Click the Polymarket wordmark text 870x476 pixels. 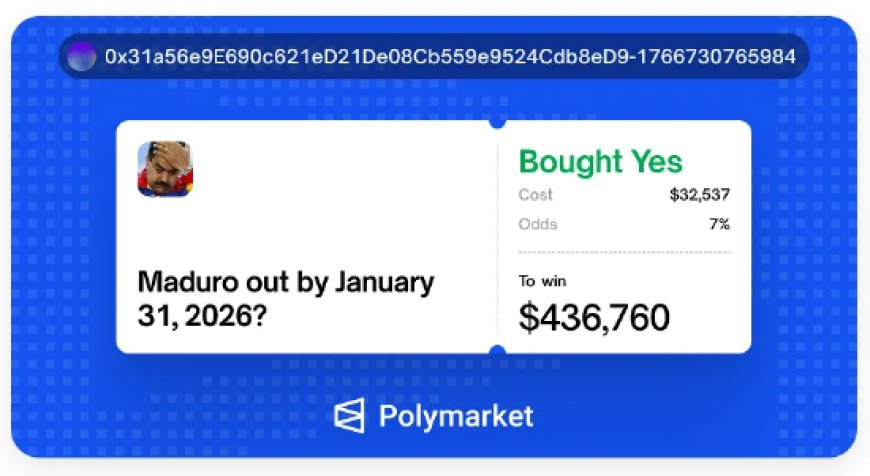[455, 416]
